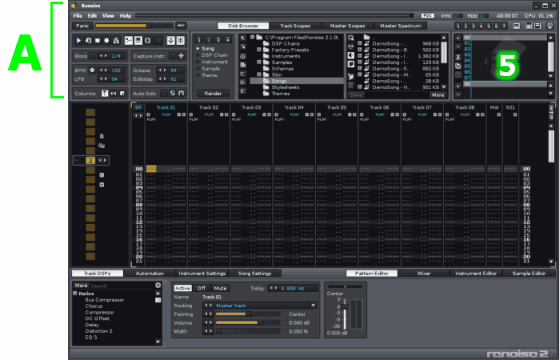
Task: Click the DSP Search input field
Action: pos(122,285)
